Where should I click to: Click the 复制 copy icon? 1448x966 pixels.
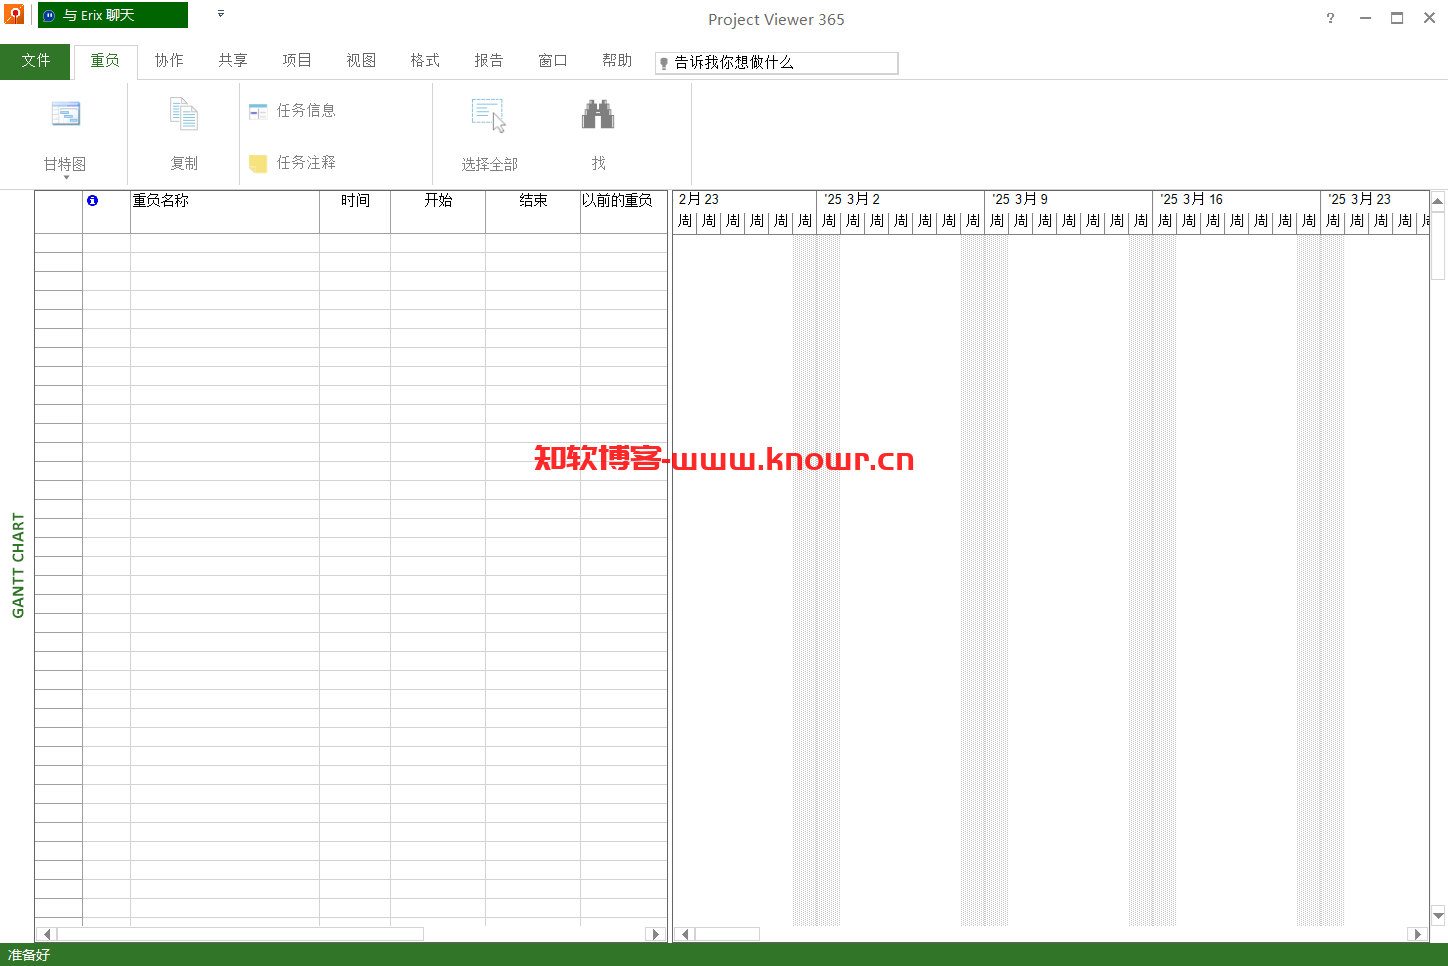184,114
